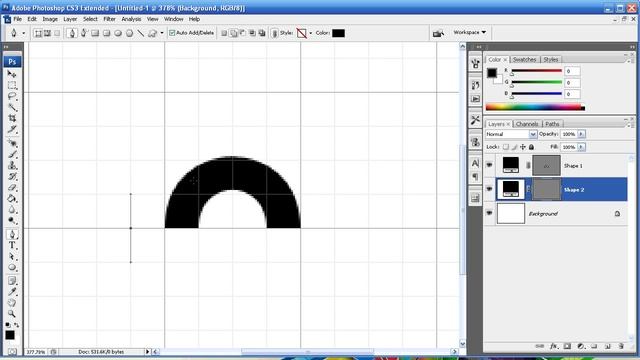The image size is (640, 360).
Task: Open the Style picker dropdown arrow
Action: pyautogui.click(x=311, y=33)
